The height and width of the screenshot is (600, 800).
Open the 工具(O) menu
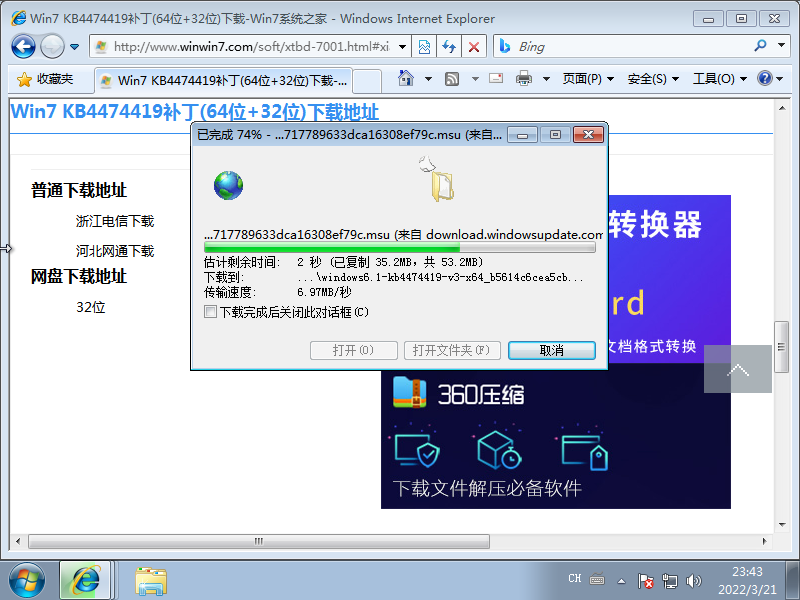pos(714,78)
